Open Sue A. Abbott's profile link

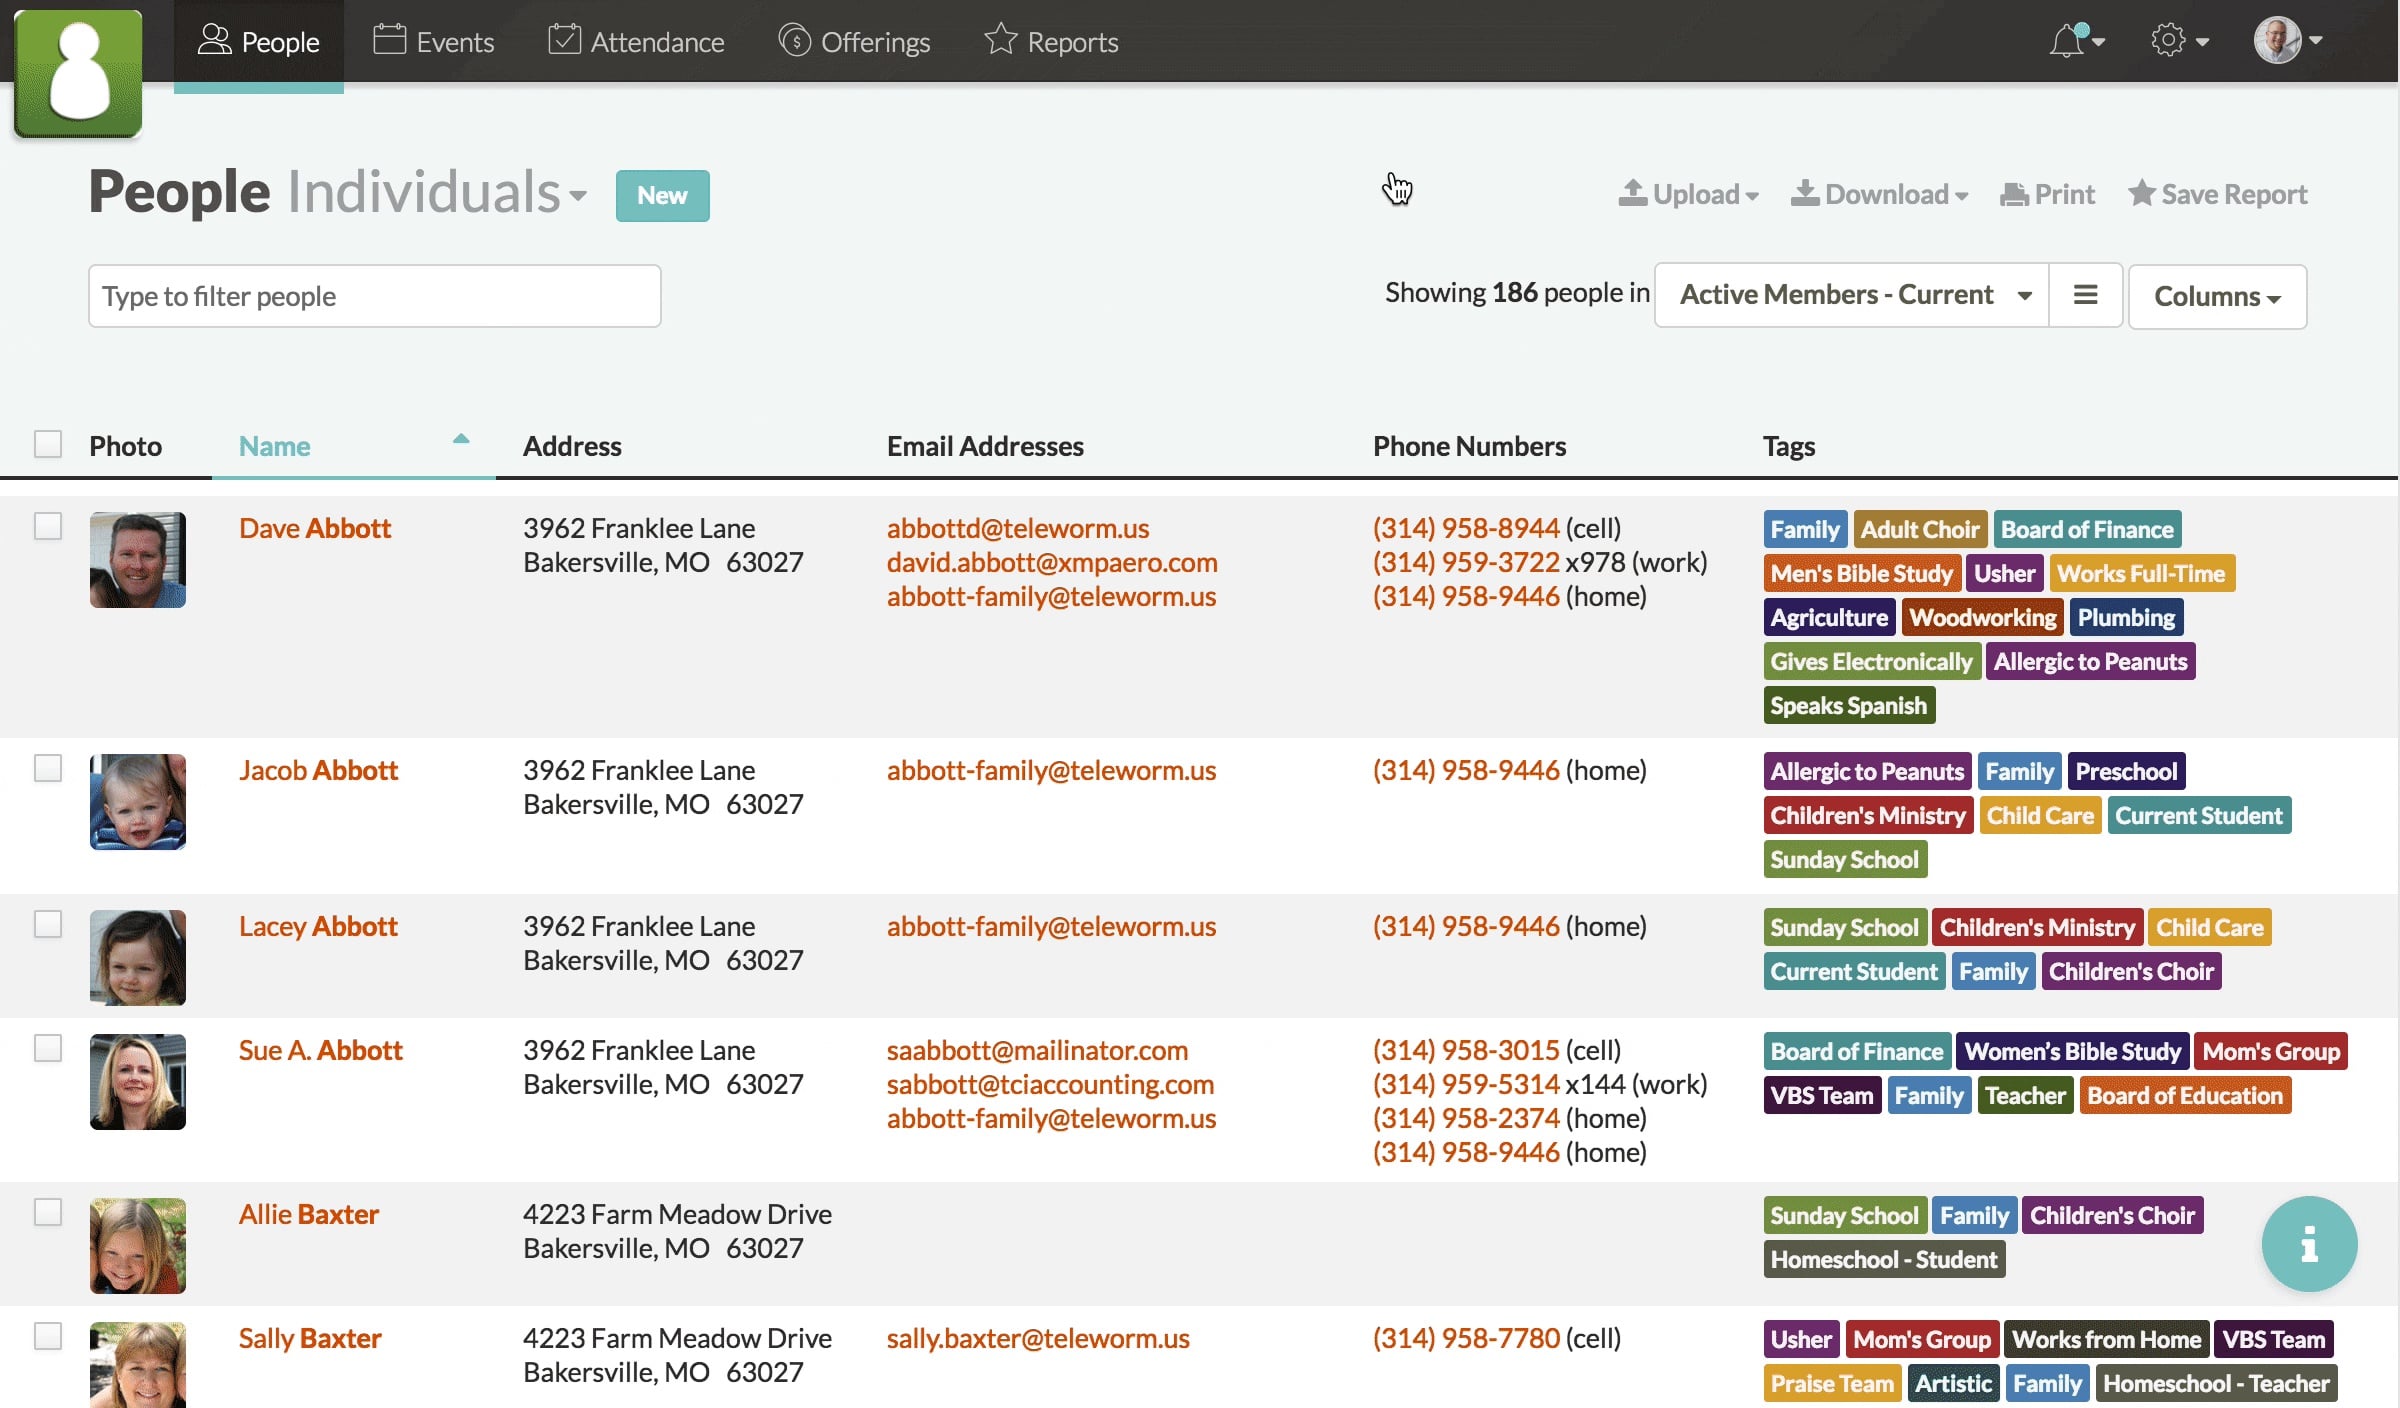[320, 1050]
